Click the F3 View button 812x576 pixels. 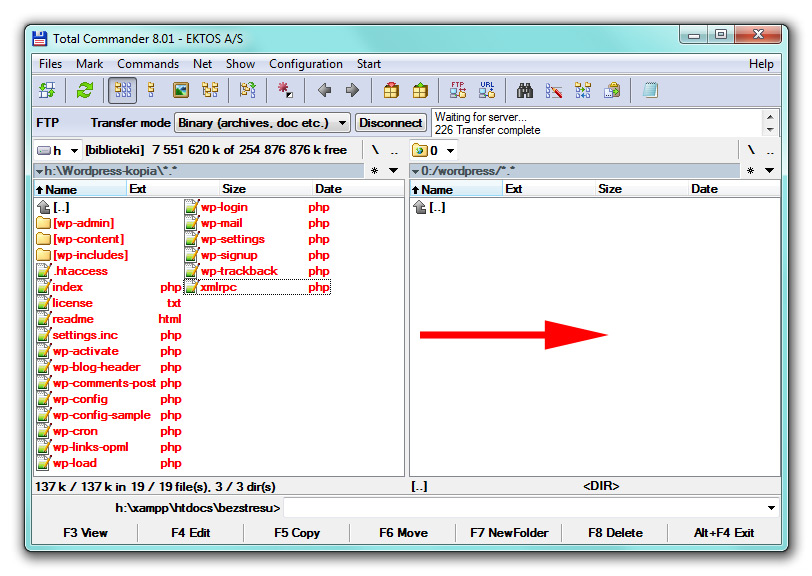[85, 532]
